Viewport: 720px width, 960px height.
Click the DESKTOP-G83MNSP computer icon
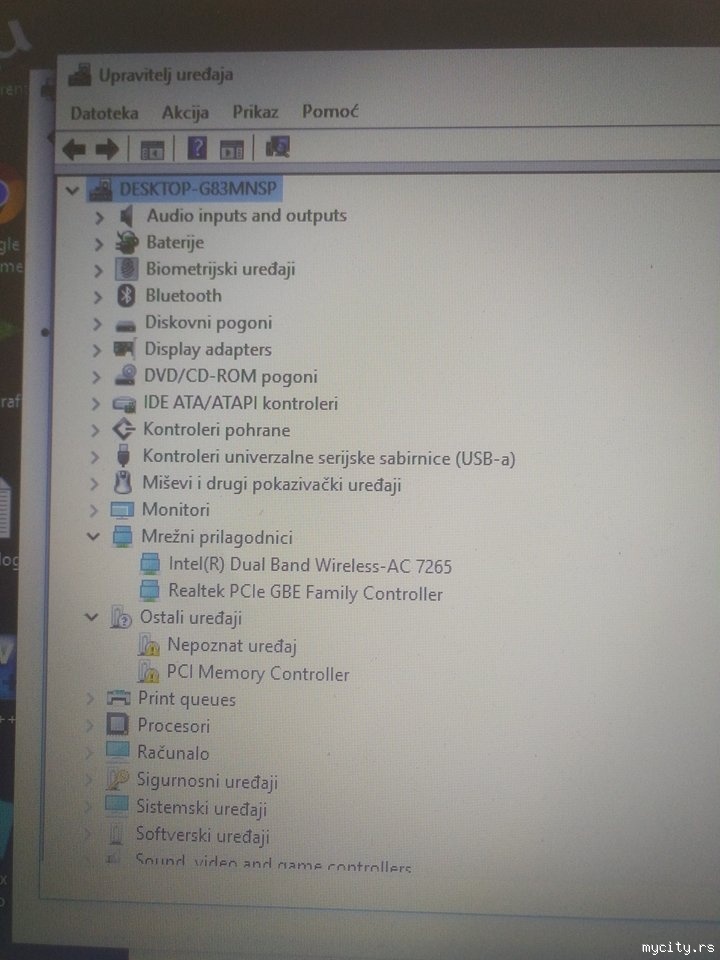tap(100, 189)
